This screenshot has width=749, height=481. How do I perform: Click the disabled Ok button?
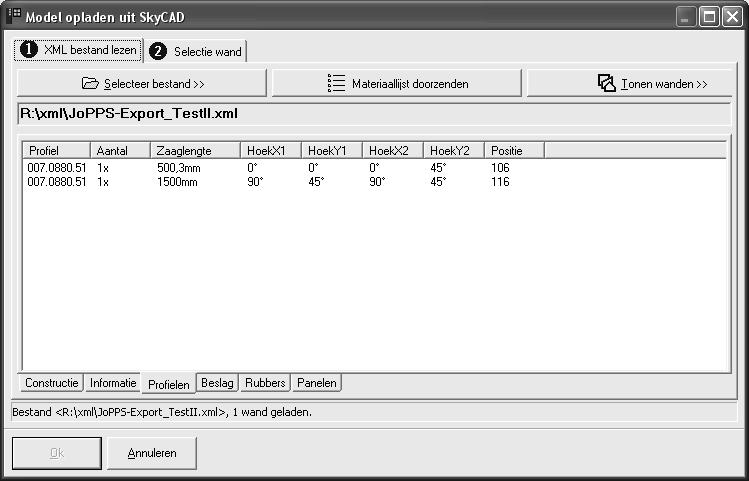point(57,453)
